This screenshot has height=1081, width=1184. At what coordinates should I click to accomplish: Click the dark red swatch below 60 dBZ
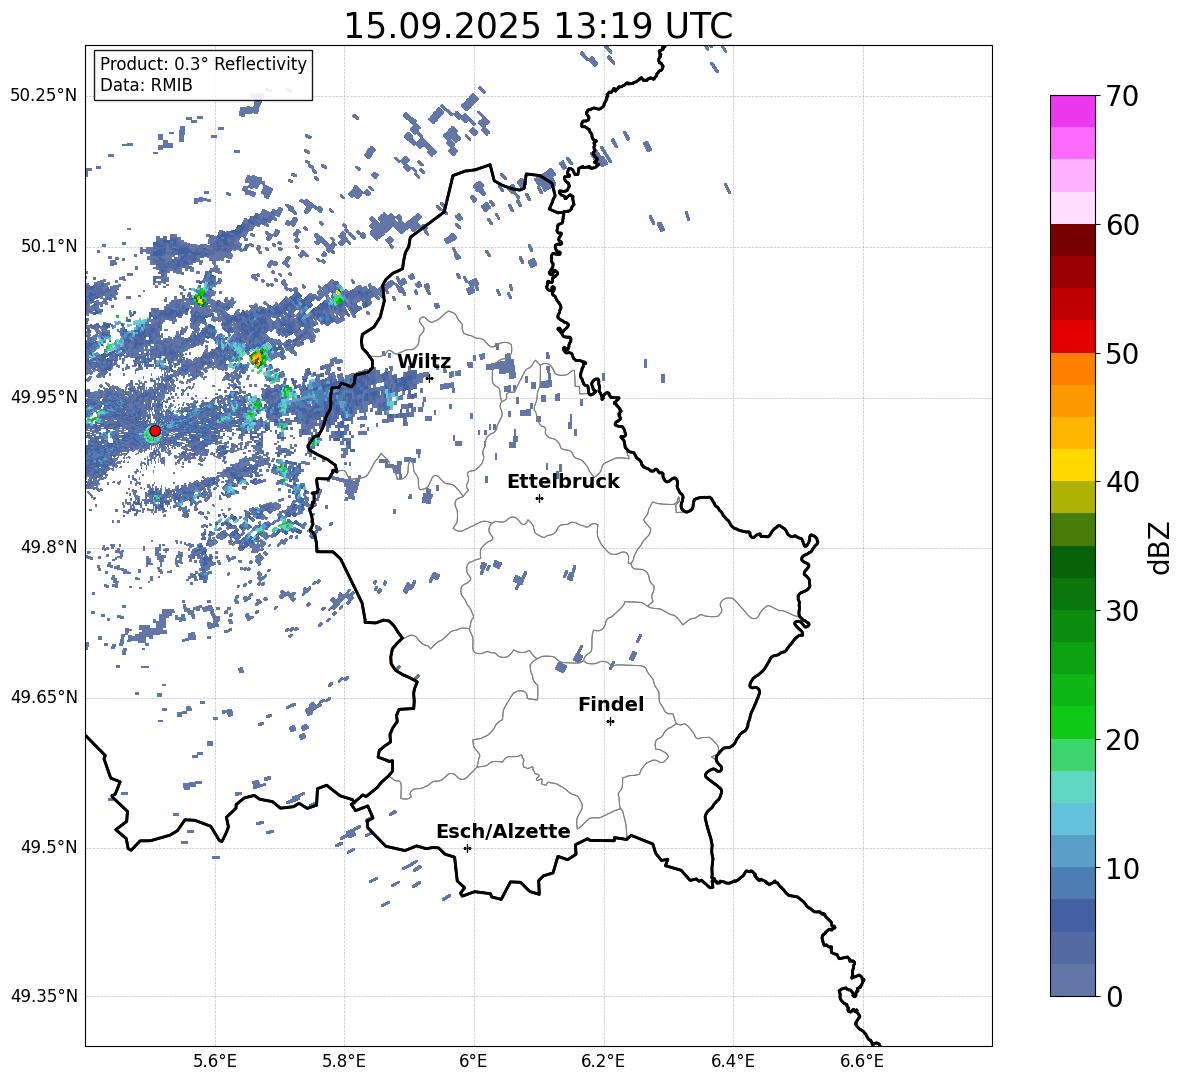tap(1073, 241)
